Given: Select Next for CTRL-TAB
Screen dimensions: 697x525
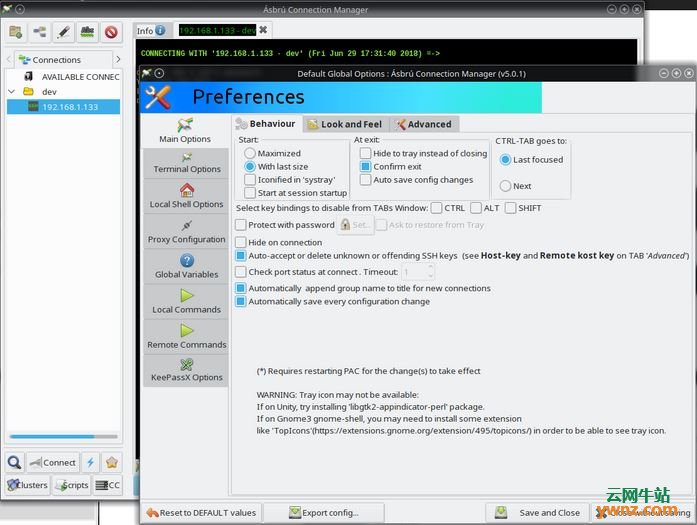Looking at the screenshot, I should pyautogui.click(x=505, y=186).
